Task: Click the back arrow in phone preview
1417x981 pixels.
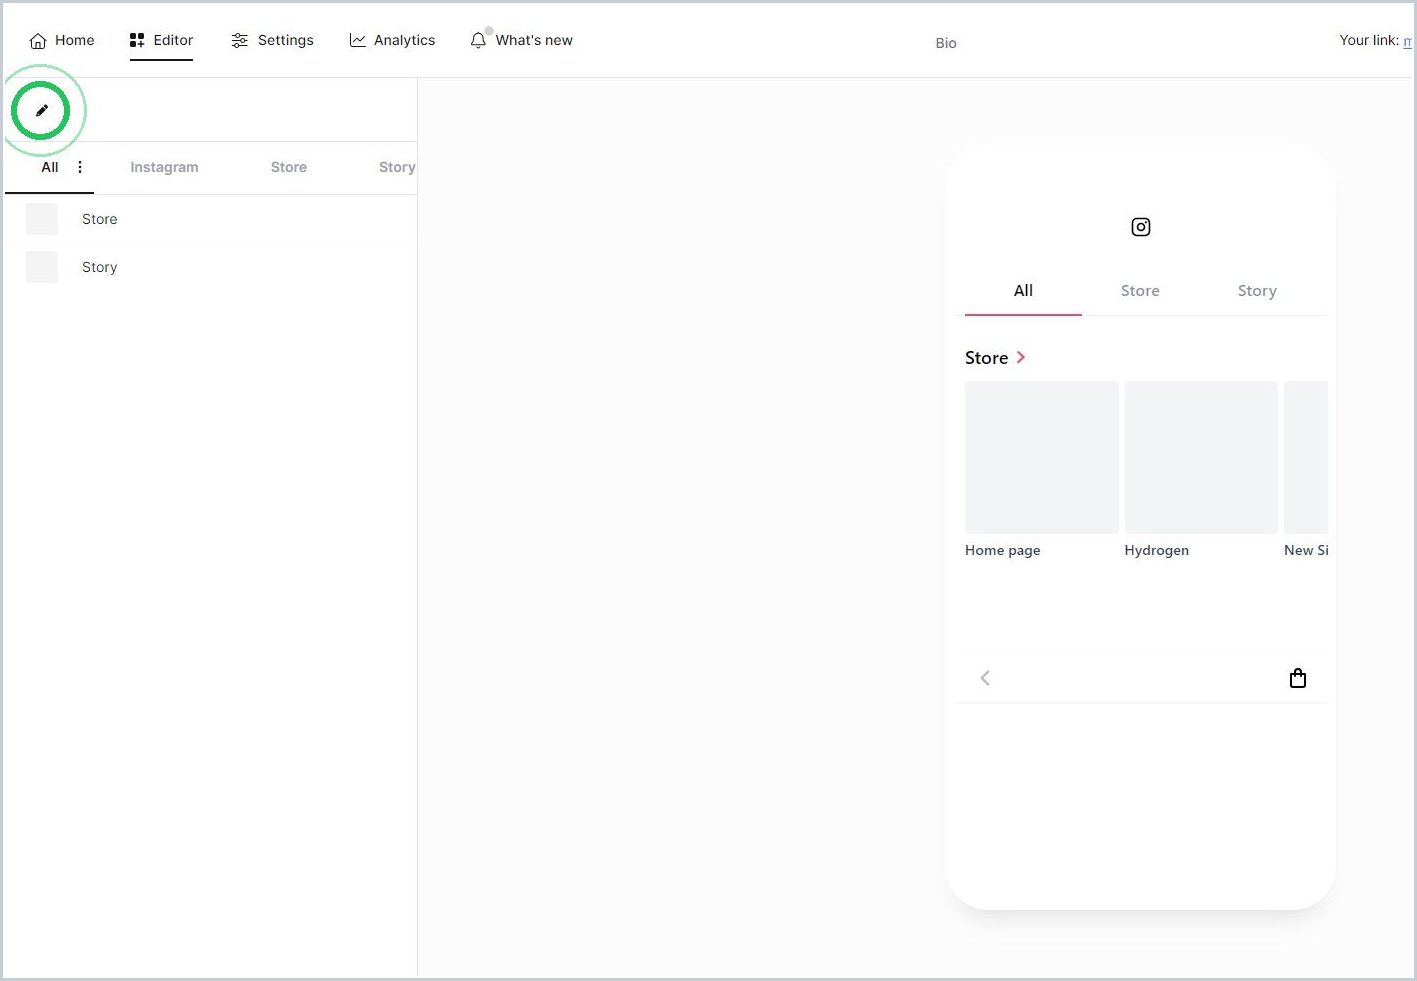Action: [x=985, y=678]
